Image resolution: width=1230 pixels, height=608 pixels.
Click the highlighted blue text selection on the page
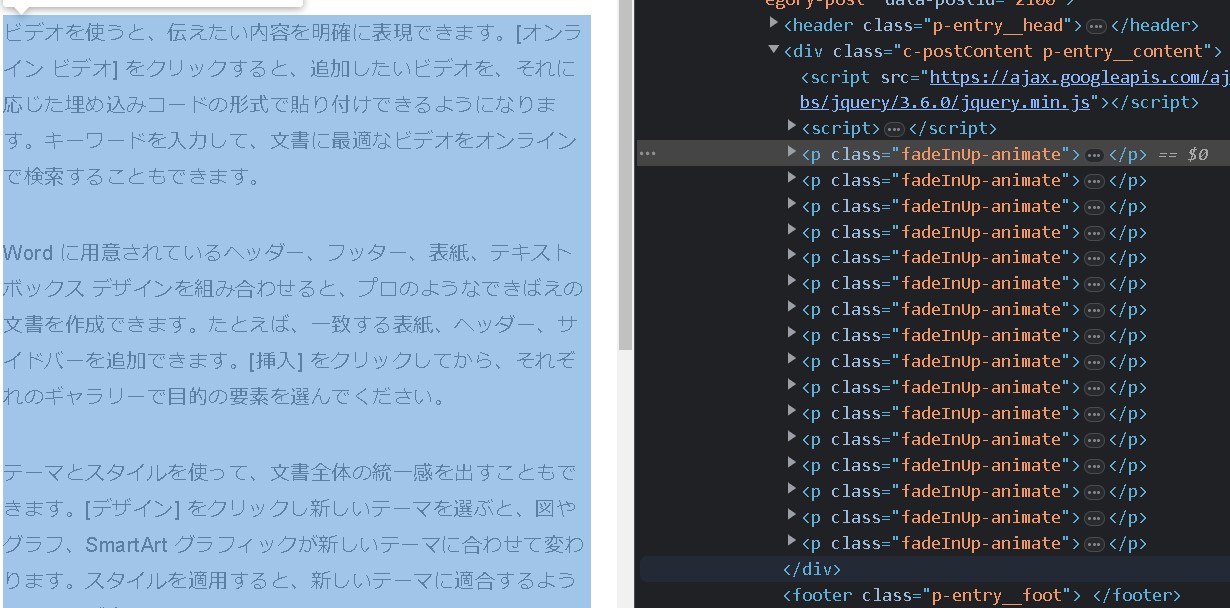tap(290, 300)
